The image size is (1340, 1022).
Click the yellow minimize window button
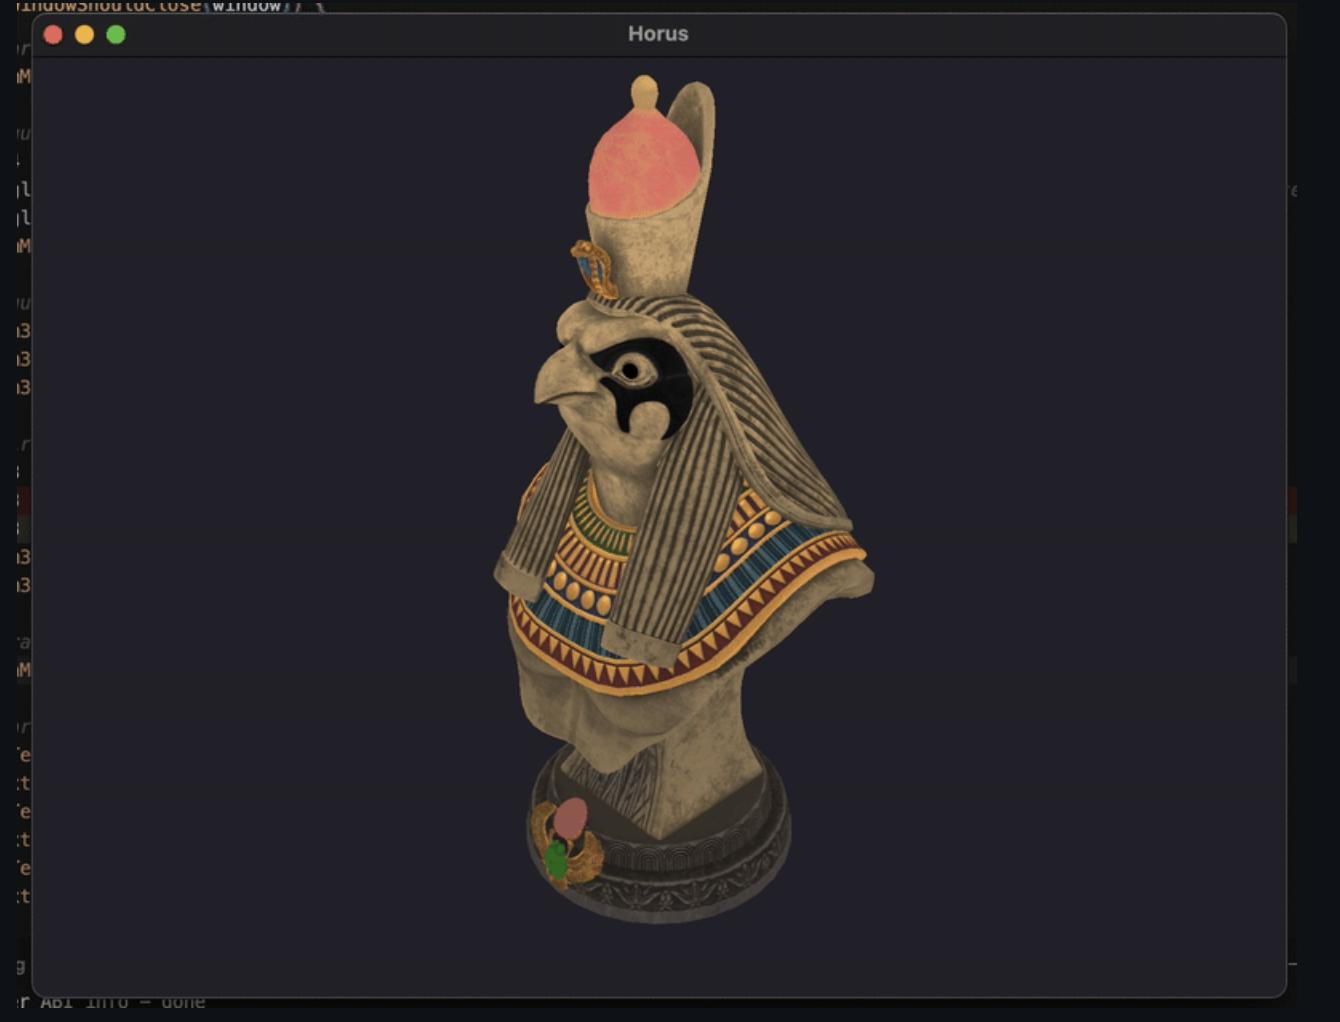pyautogui.click(x=85, y=34)
